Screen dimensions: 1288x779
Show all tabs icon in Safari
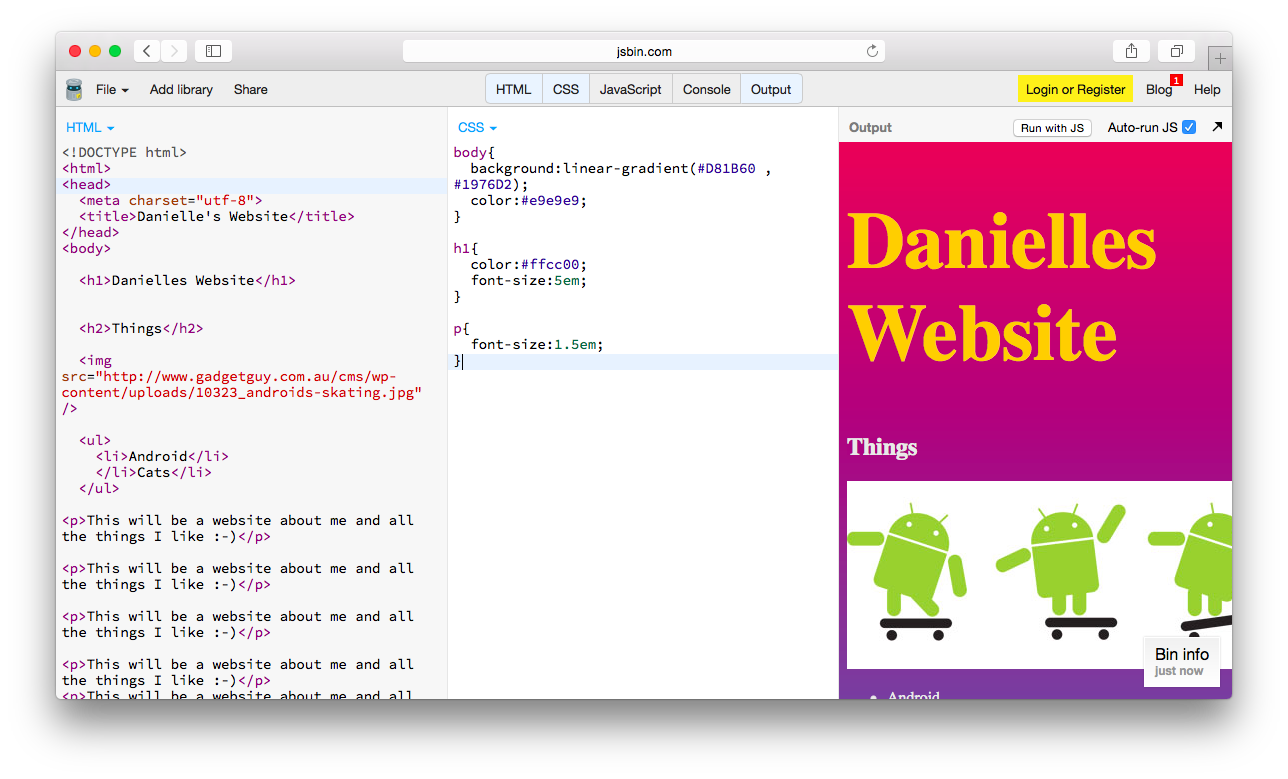(x=1176, y=51)
